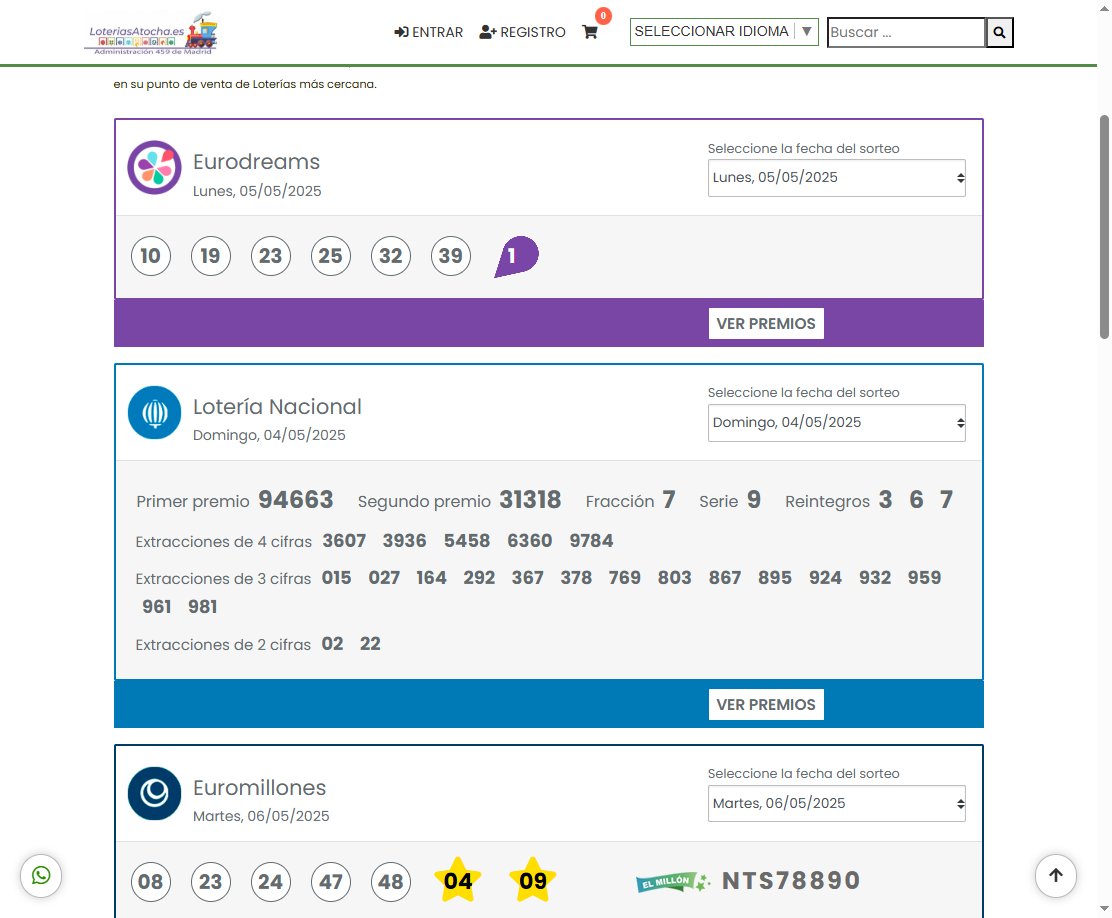
Task: Click the Lotería Nacional title
Action: [x=277, y=407]
